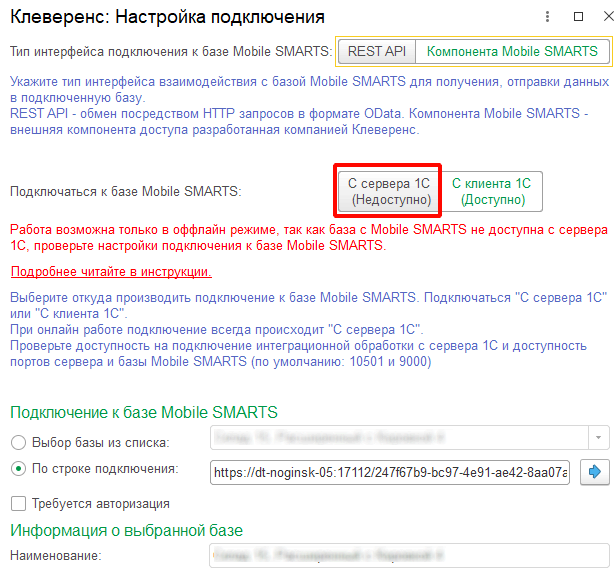This screenshot has height=573, width=616.
Task: Click the Информация о выбранной базе heading
Action: point(126,531)
